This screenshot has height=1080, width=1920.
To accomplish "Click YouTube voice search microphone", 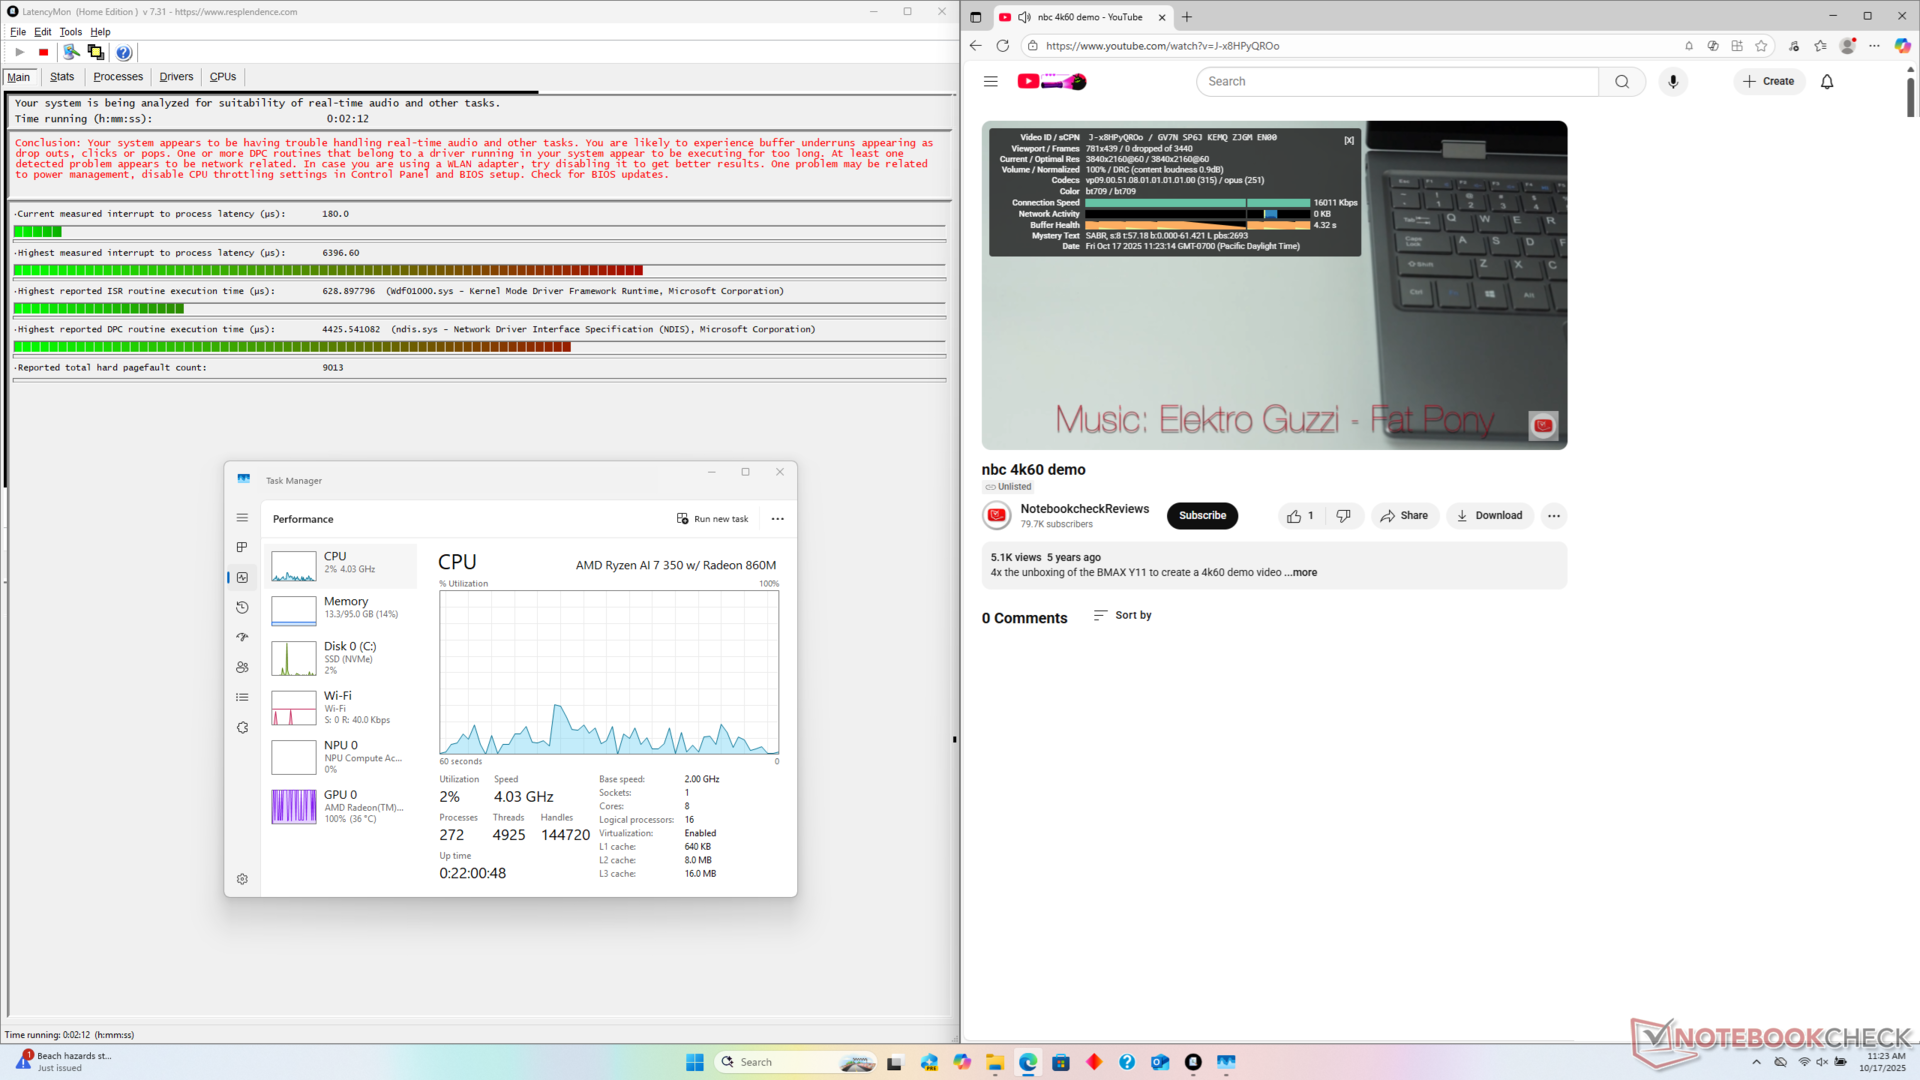I will click(1673, 81).
